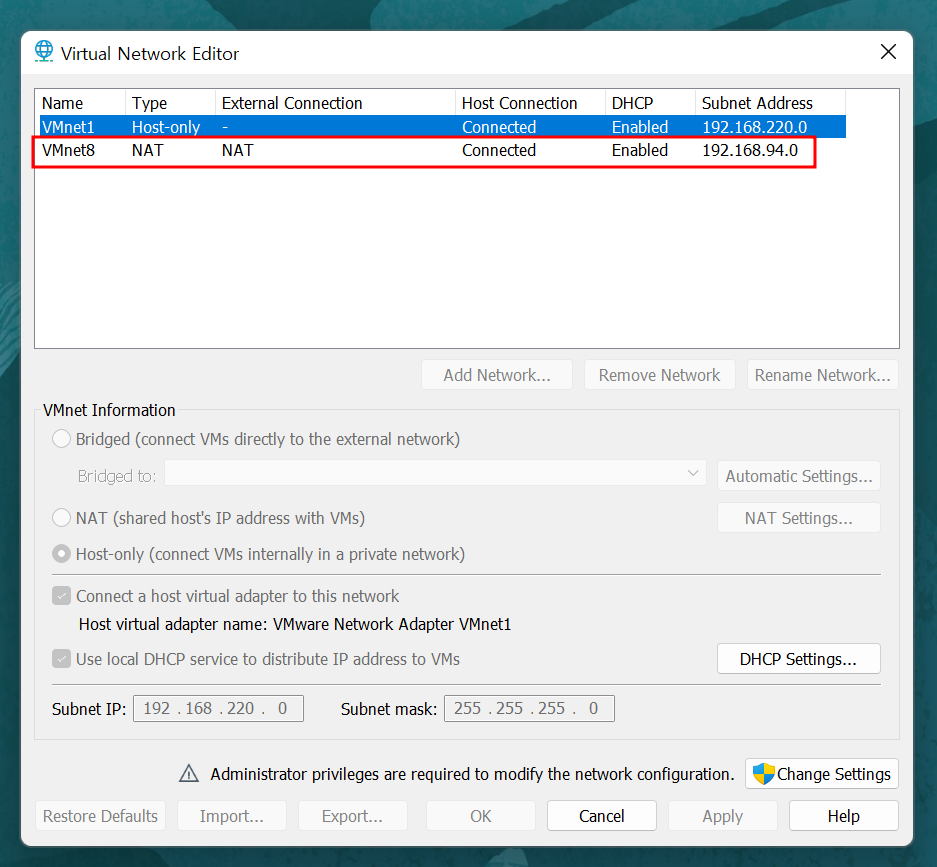Click the shield Change Settings button
The image size is (937, 867).
tap(822, 774)
